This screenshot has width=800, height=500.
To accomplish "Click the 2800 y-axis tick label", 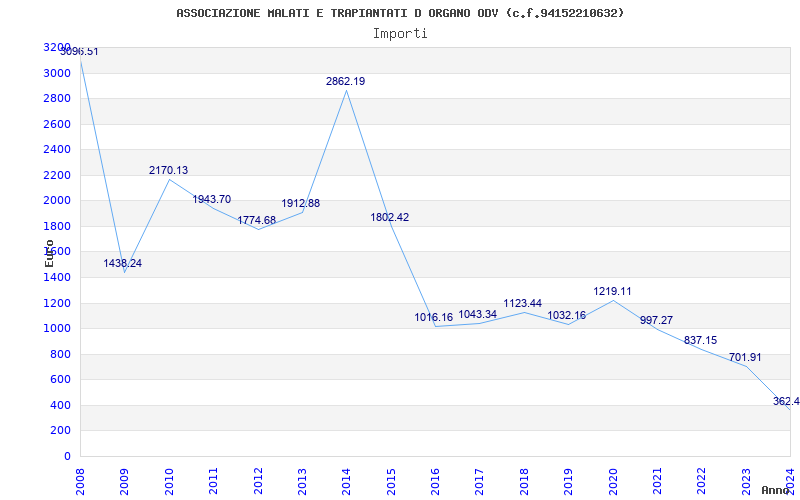I will point(57,99).
